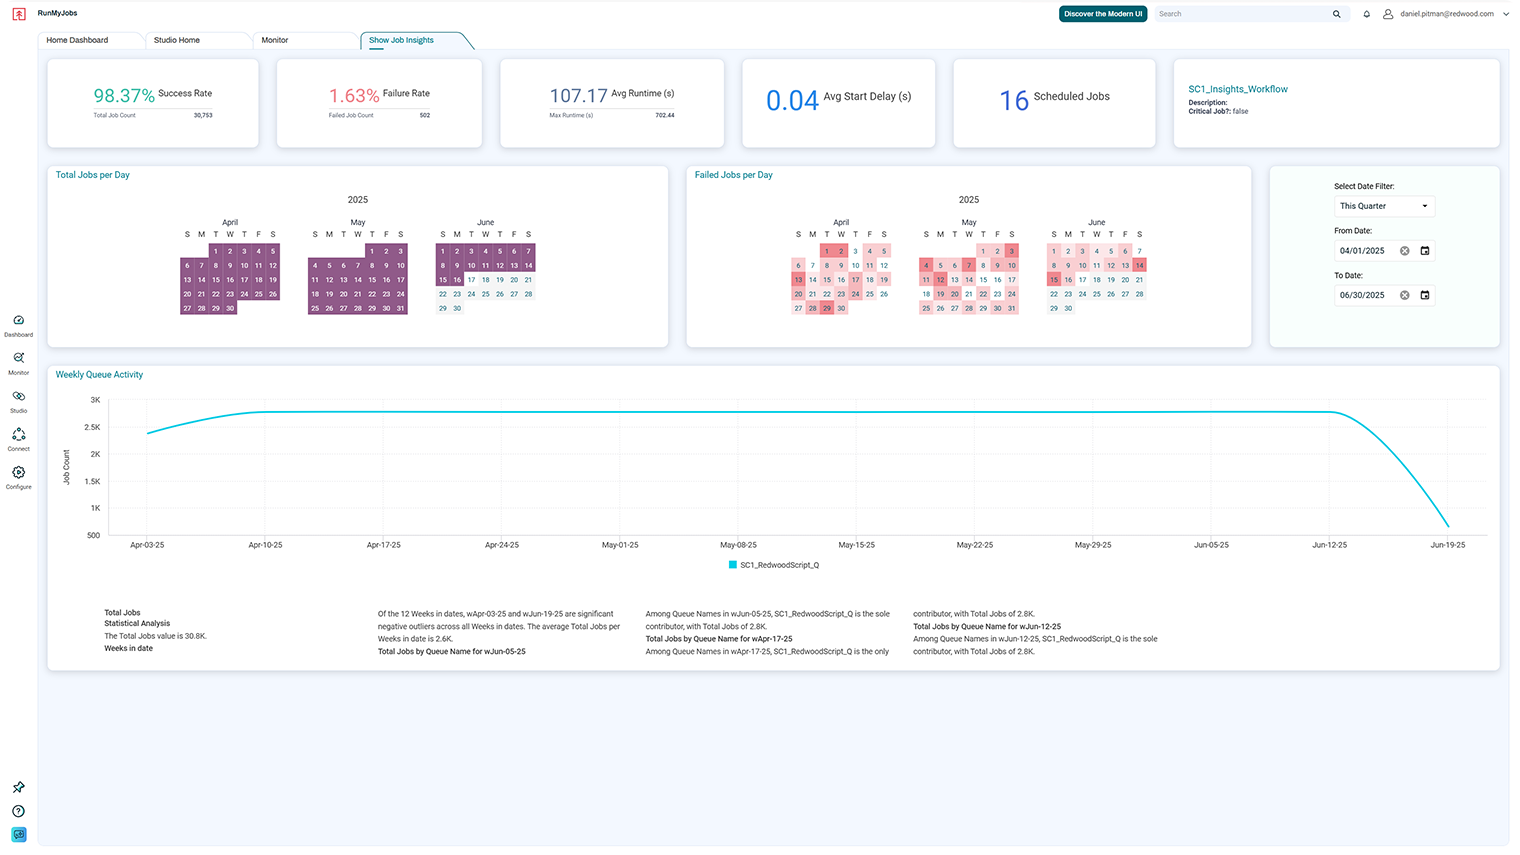Click the Connect sidebar icon
Screen dimensions: 1520x855
point(18,437)
